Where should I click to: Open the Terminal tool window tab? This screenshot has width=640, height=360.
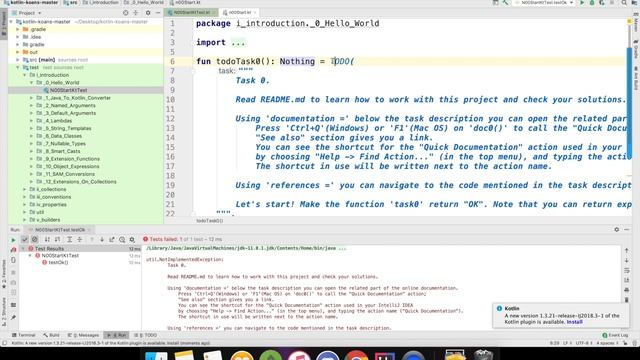point(24,335)
